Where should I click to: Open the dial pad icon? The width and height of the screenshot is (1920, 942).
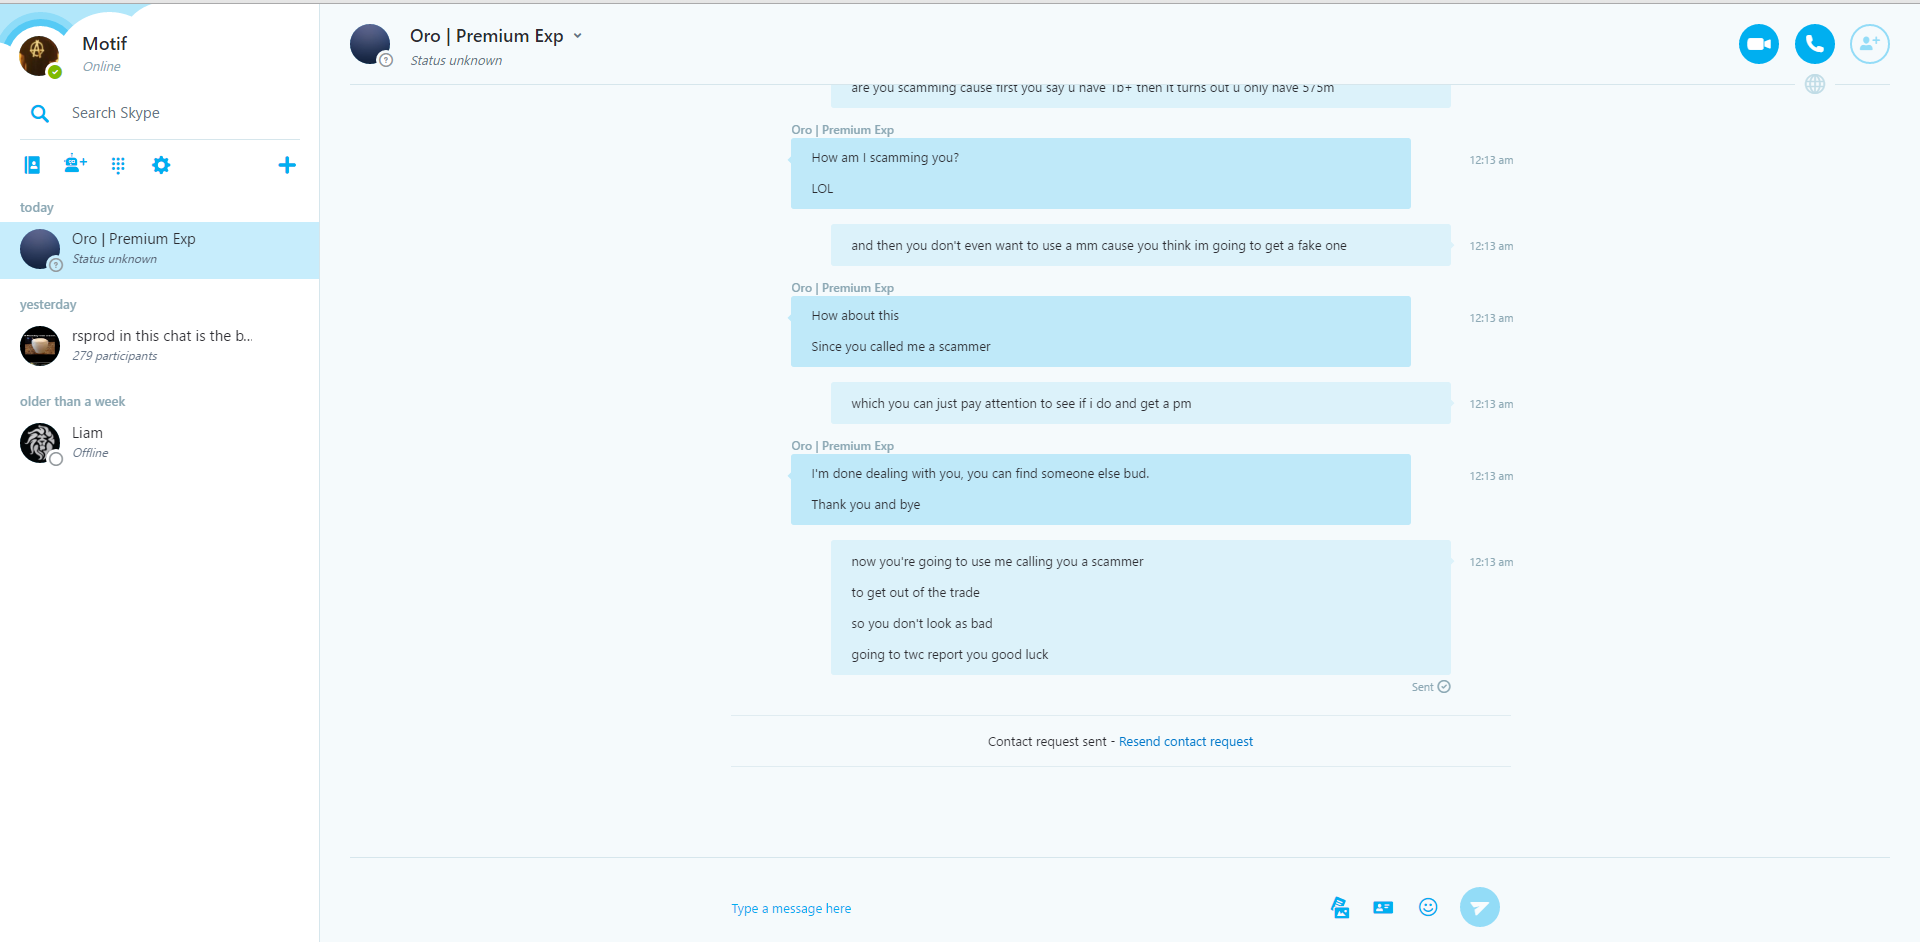[118, 165]
